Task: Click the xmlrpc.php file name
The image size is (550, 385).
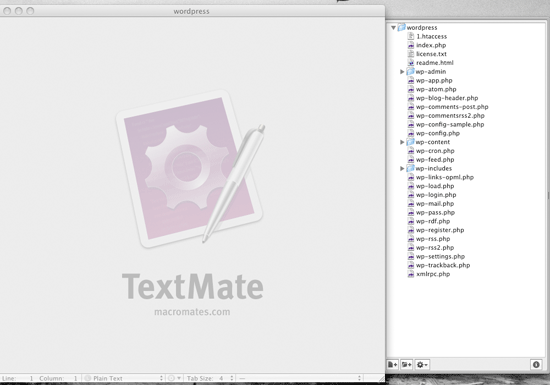Action: pos(433,274)
